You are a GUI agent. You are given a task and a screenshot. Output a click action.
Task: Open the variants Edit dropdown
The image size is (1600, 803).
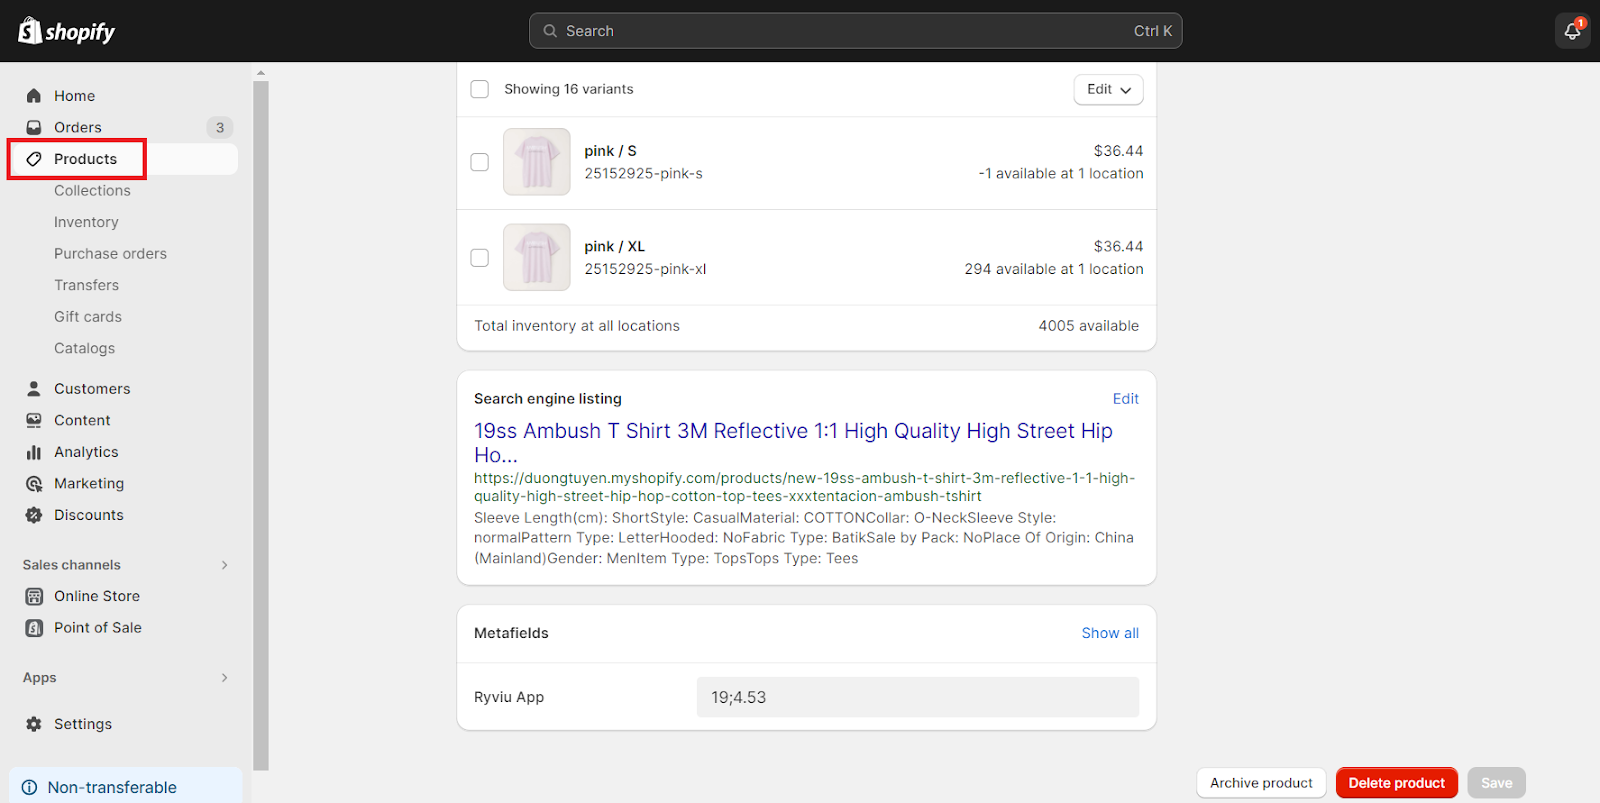(1108, 89)
